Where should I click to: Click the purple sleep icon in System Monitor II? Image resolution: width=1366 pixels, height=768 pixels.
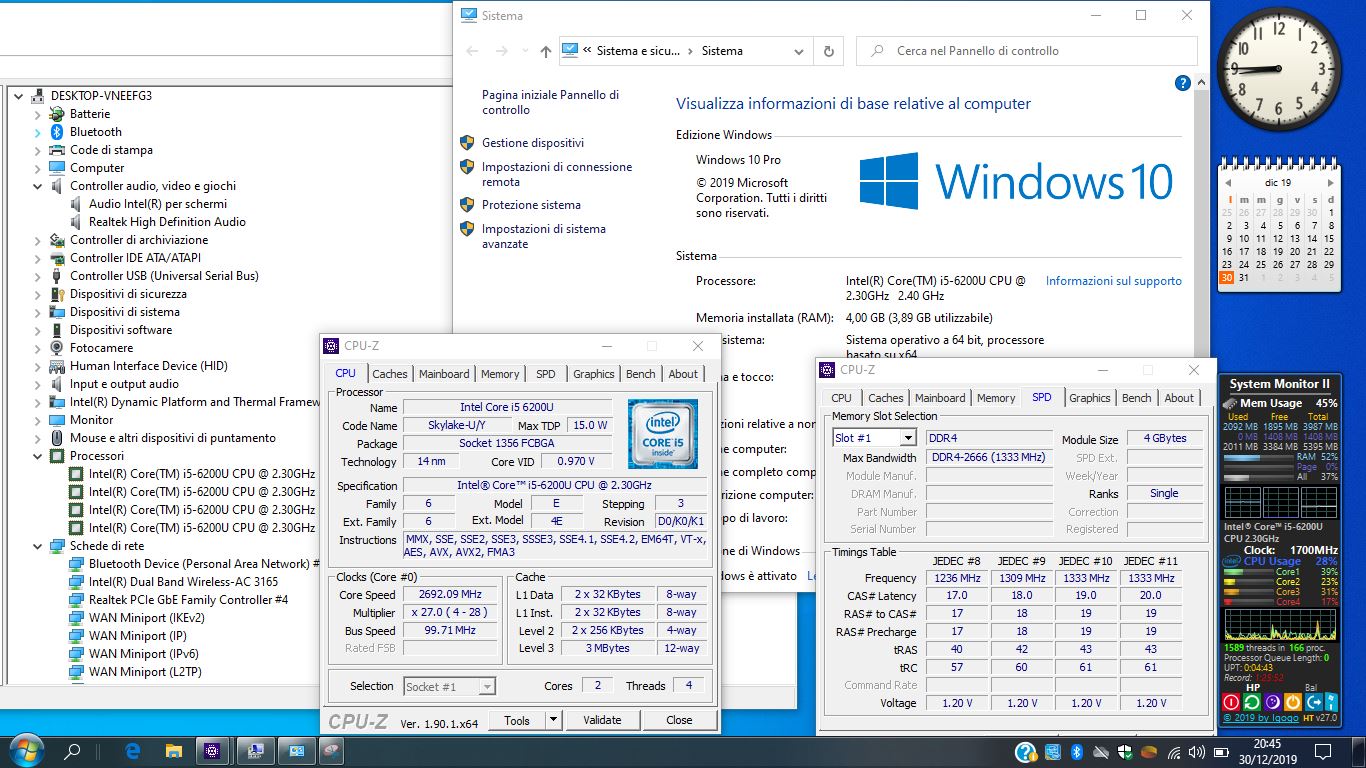click(x=1272, y=702)
